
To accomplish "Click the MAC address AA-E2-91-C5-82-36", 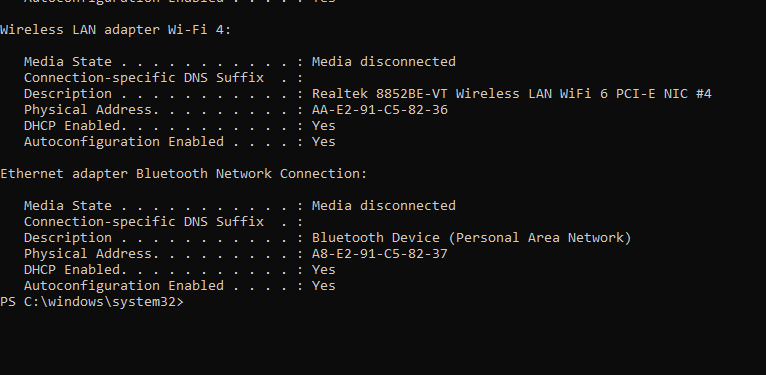I will [x=380, y=110].
